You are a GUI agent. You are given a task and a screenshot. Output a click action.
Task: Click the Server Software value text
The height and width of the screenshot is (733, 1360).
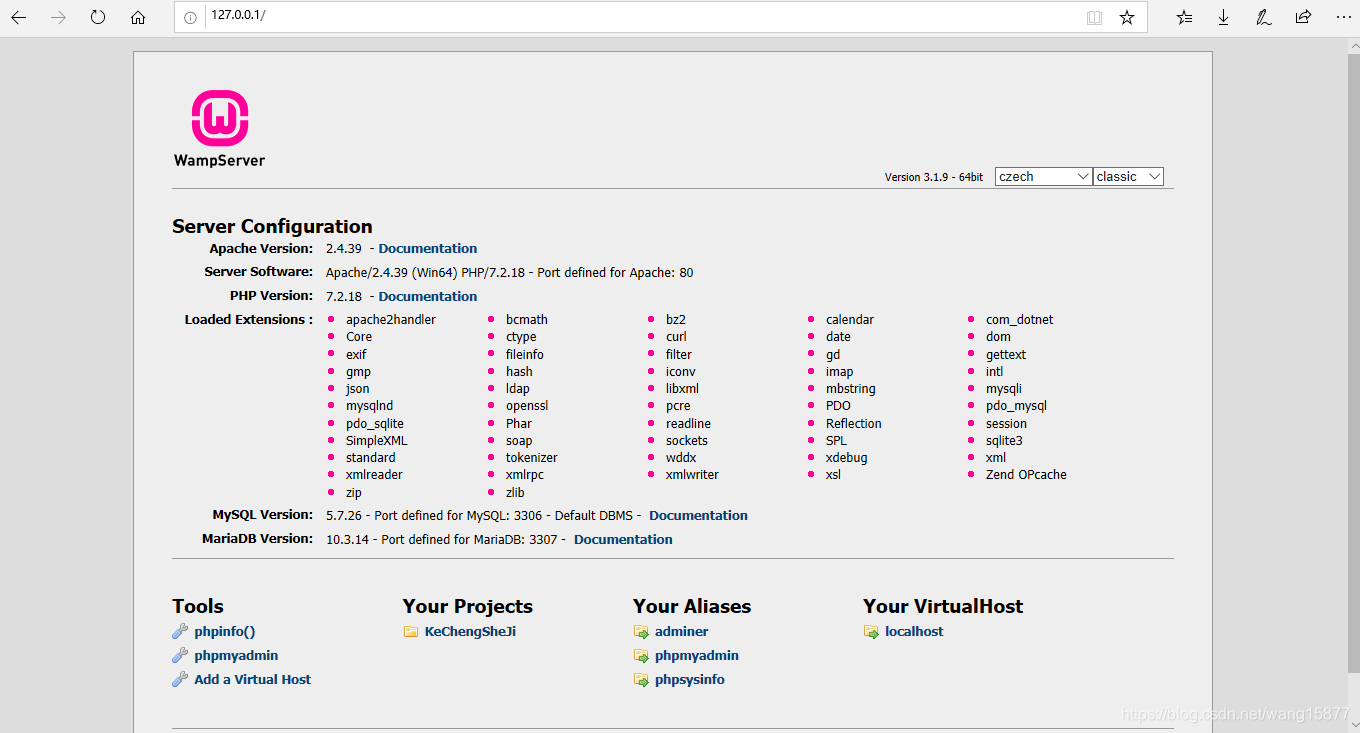509,272
